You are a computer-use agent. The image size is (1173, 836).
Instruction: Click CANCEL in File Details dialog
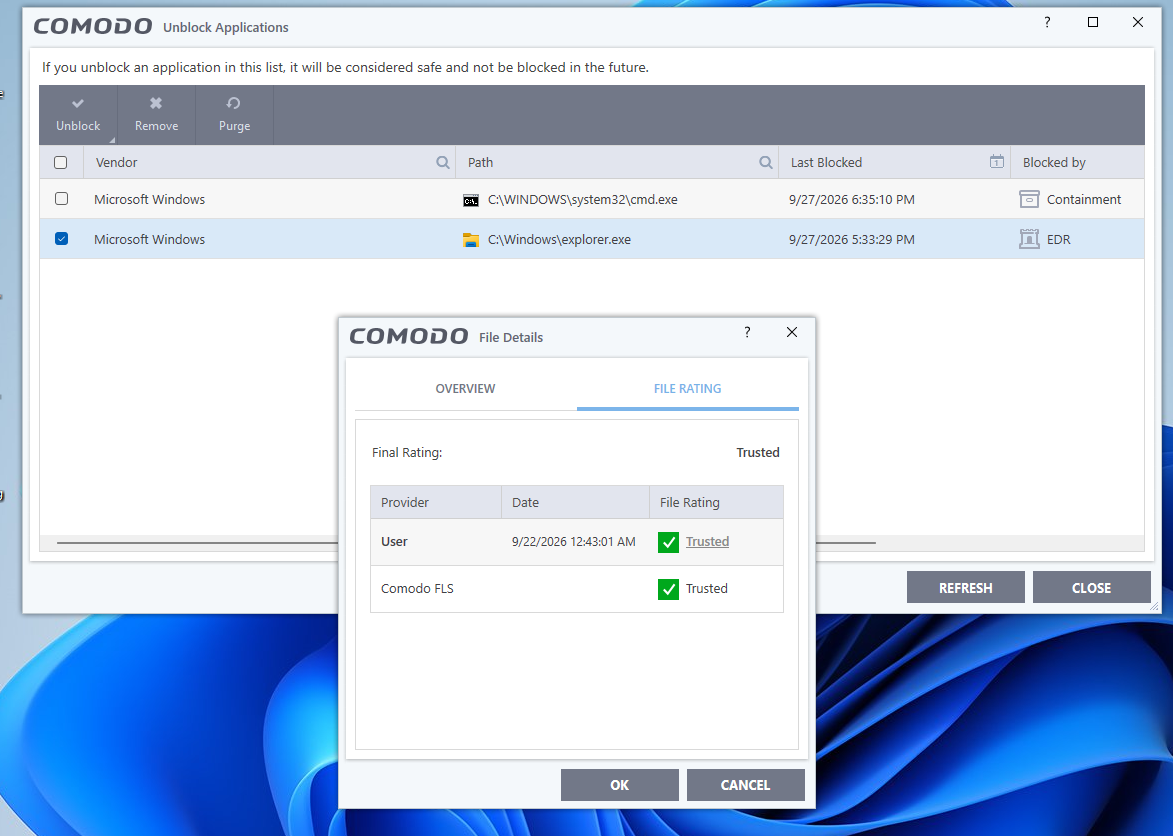745,785
